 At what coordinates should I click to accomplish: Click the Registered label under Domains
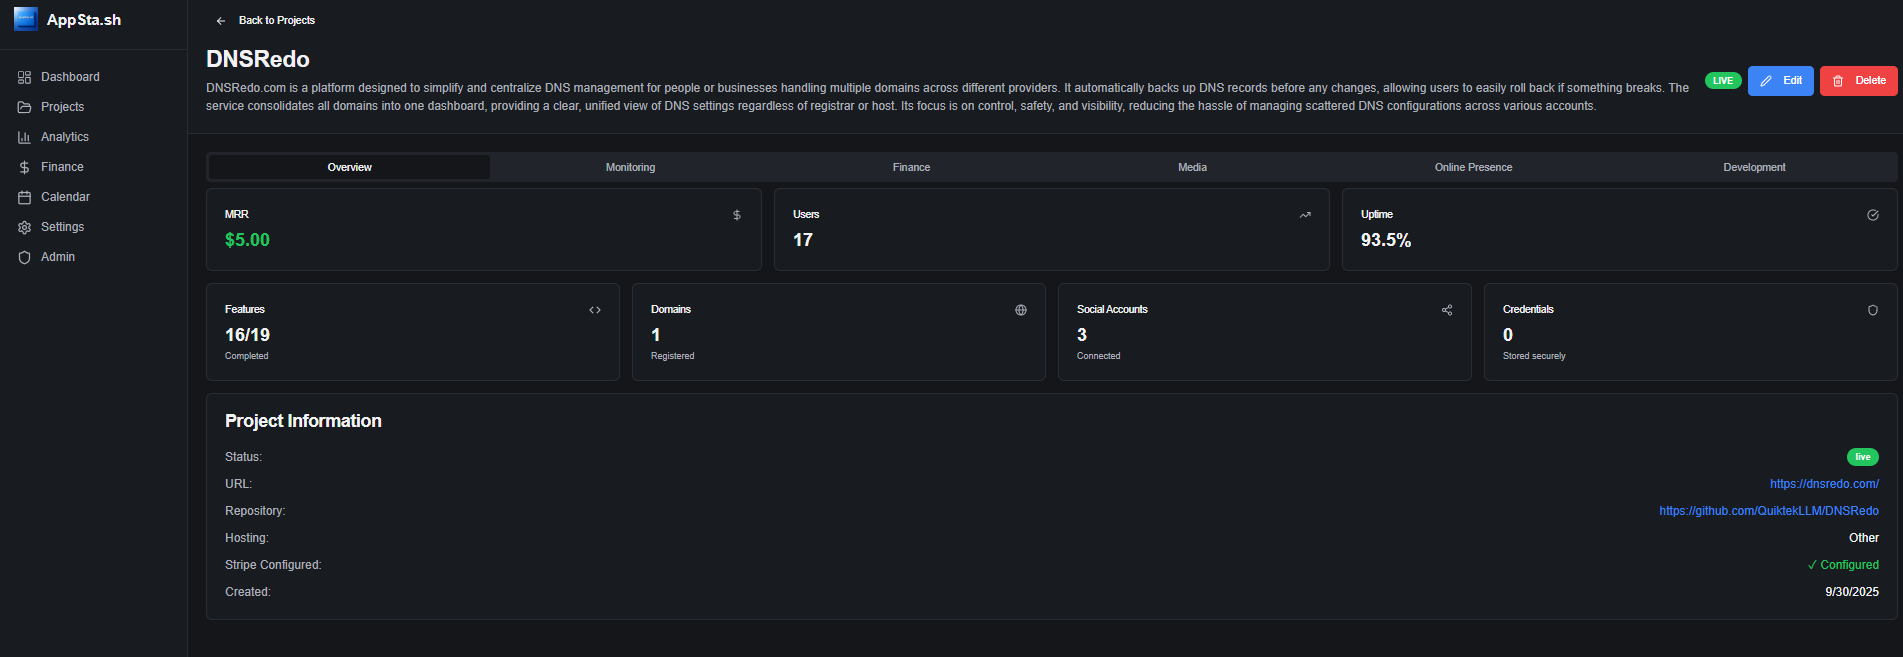(672, 356)
